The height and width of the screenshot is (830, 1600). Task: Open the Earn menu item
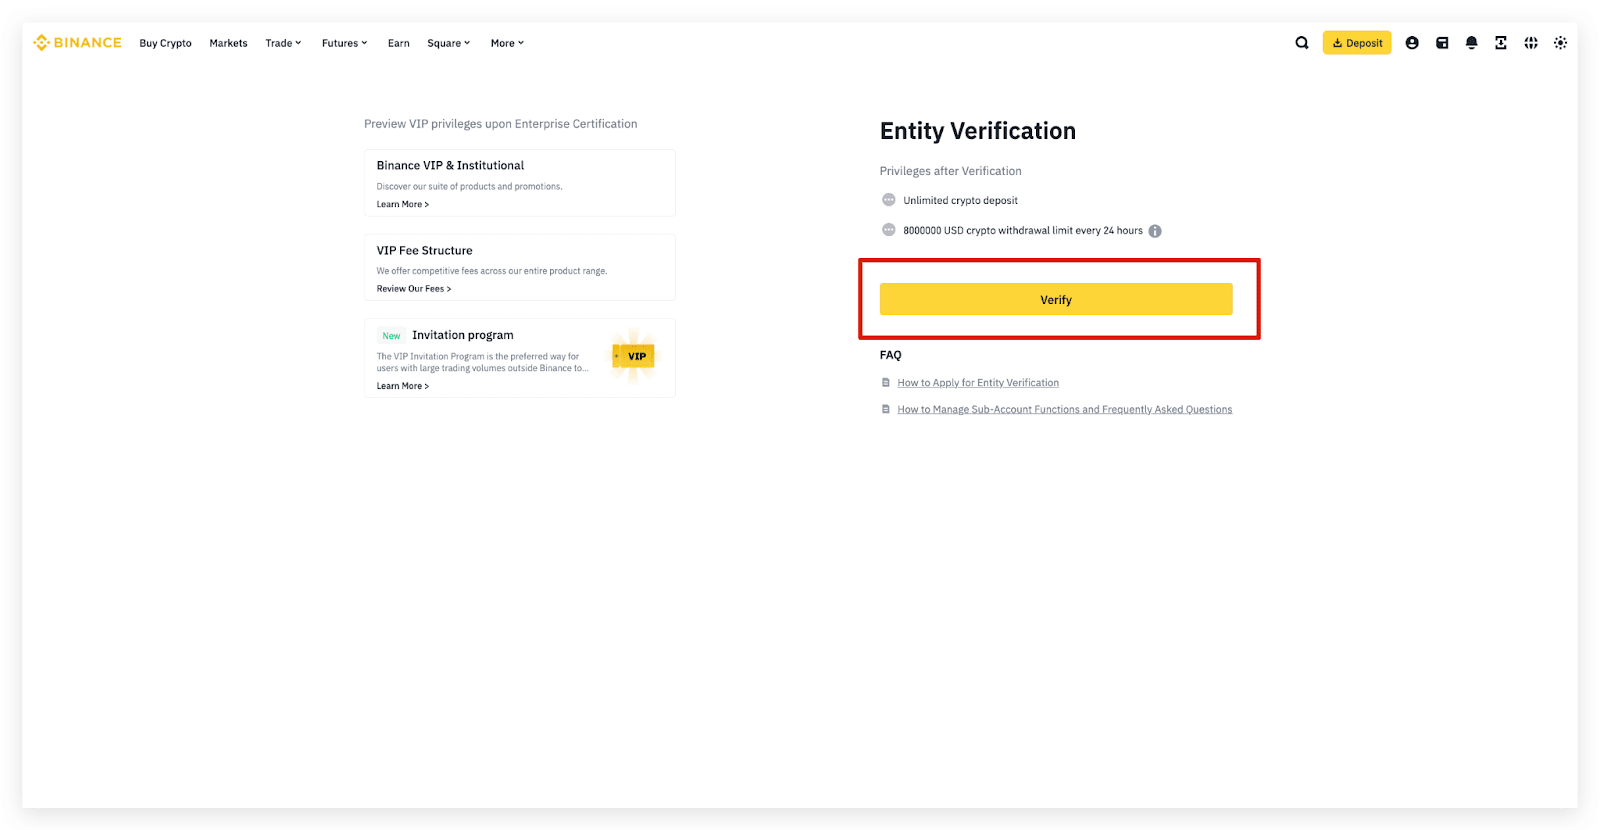click(398, 43)
